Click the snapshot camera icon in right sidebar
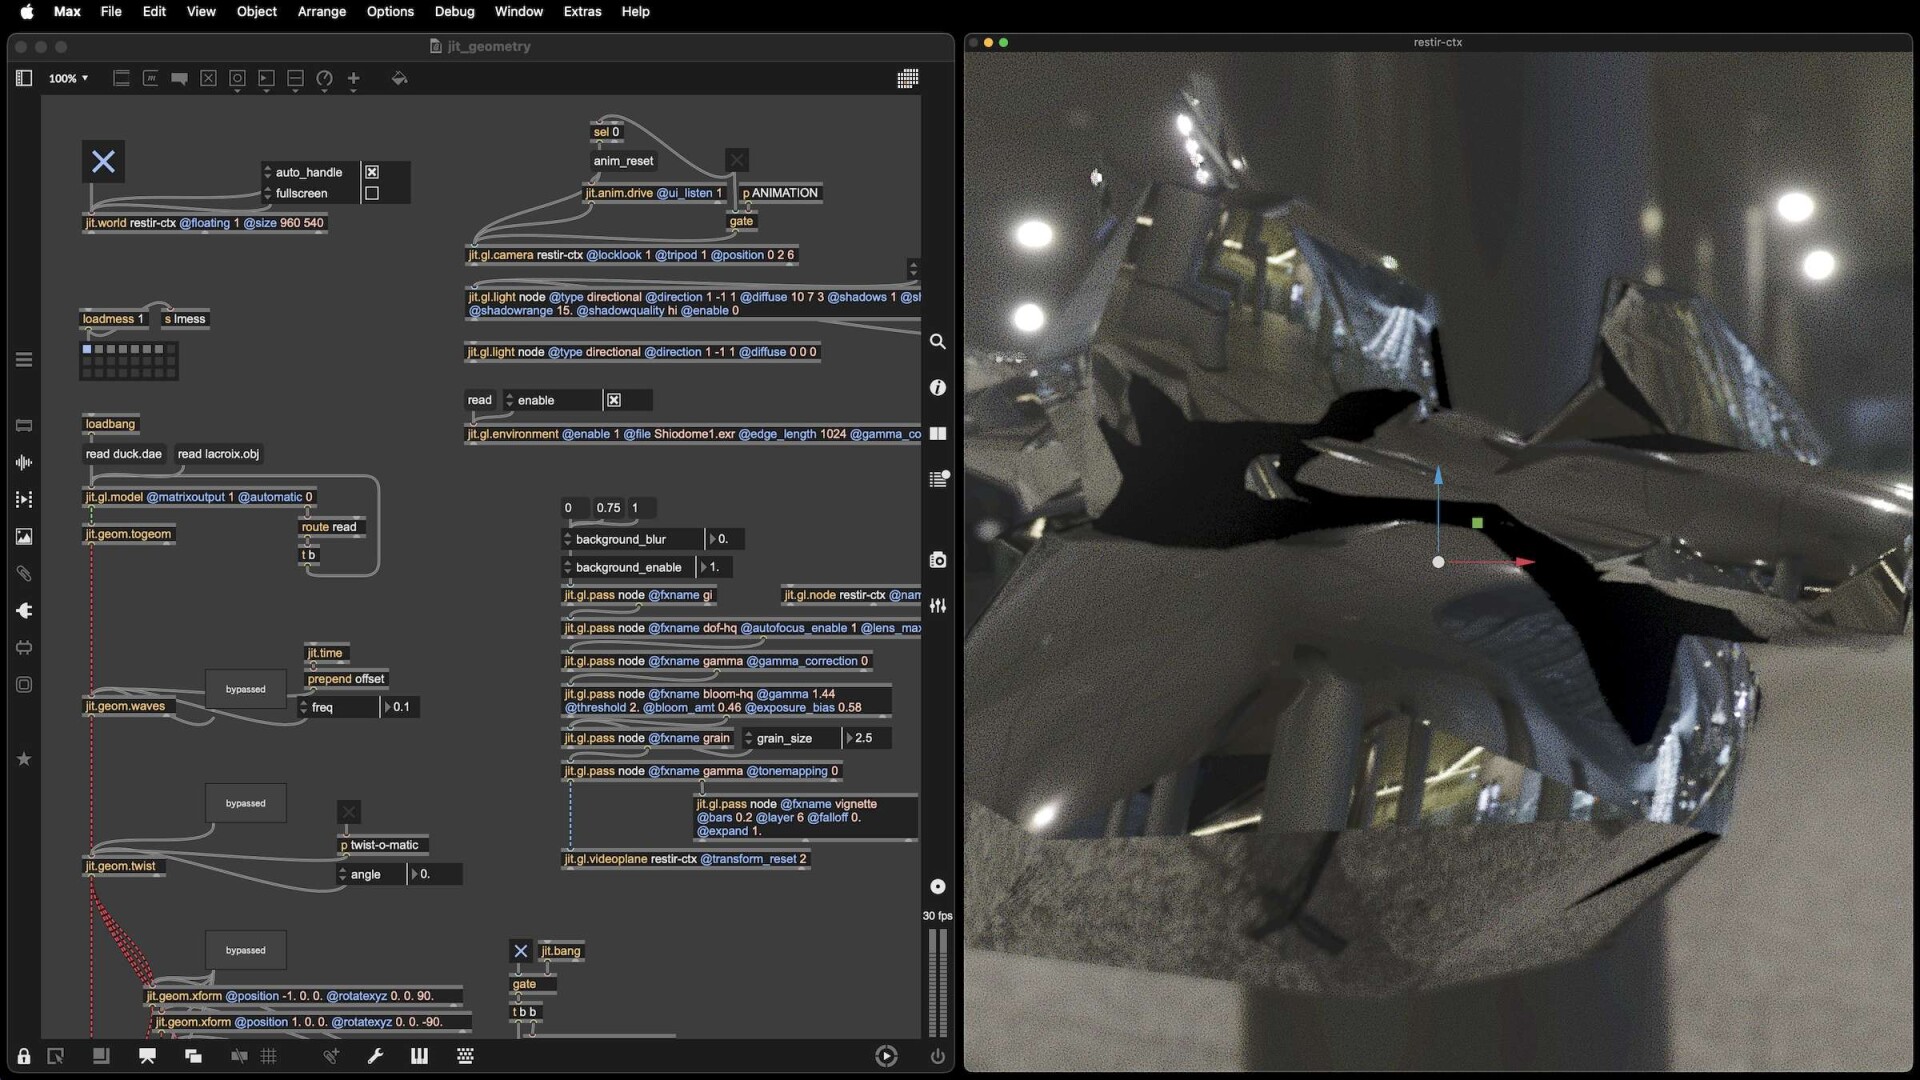The width and height of the screenshot is (1920, 1080). pos(938,559)
